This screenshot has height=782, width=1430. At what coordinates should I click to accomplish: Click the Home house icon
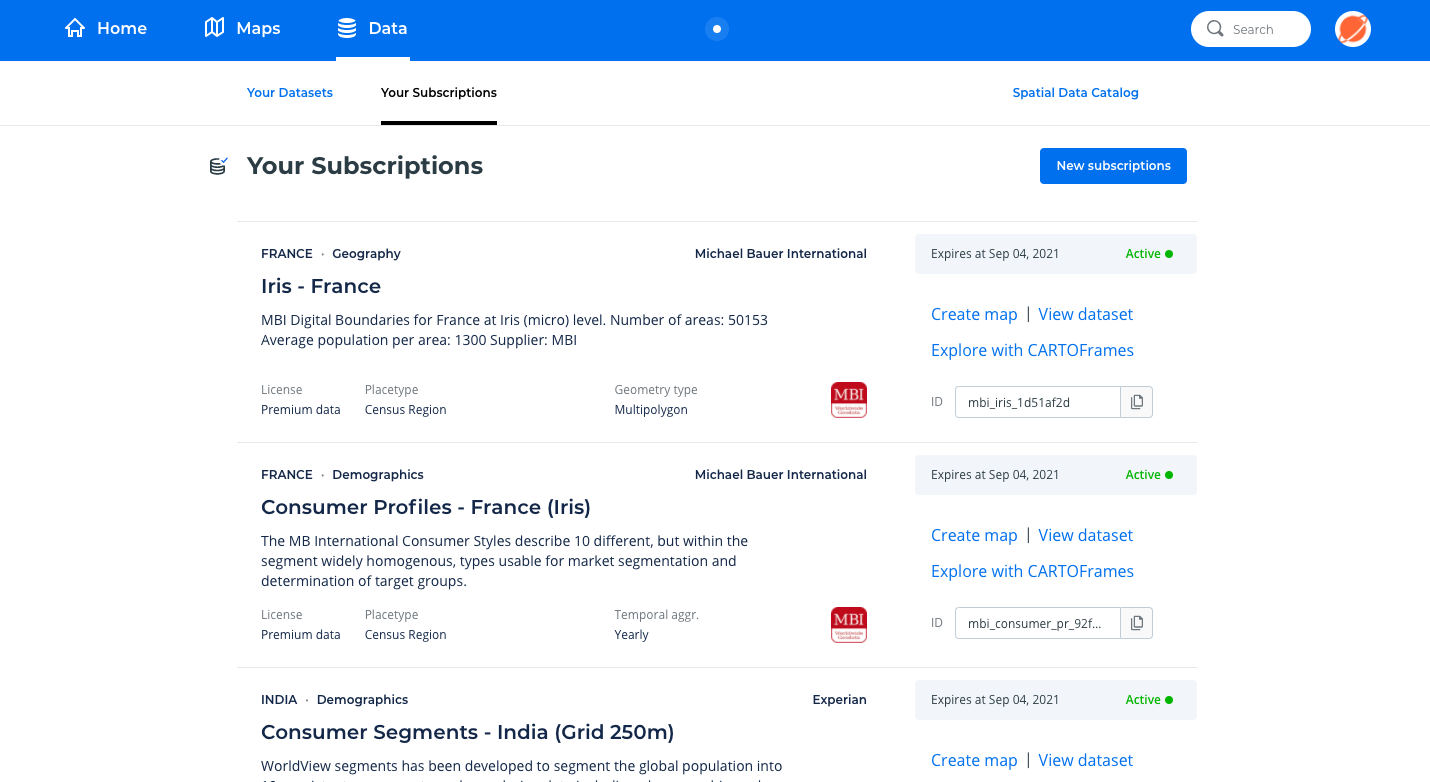click(75, 28)
